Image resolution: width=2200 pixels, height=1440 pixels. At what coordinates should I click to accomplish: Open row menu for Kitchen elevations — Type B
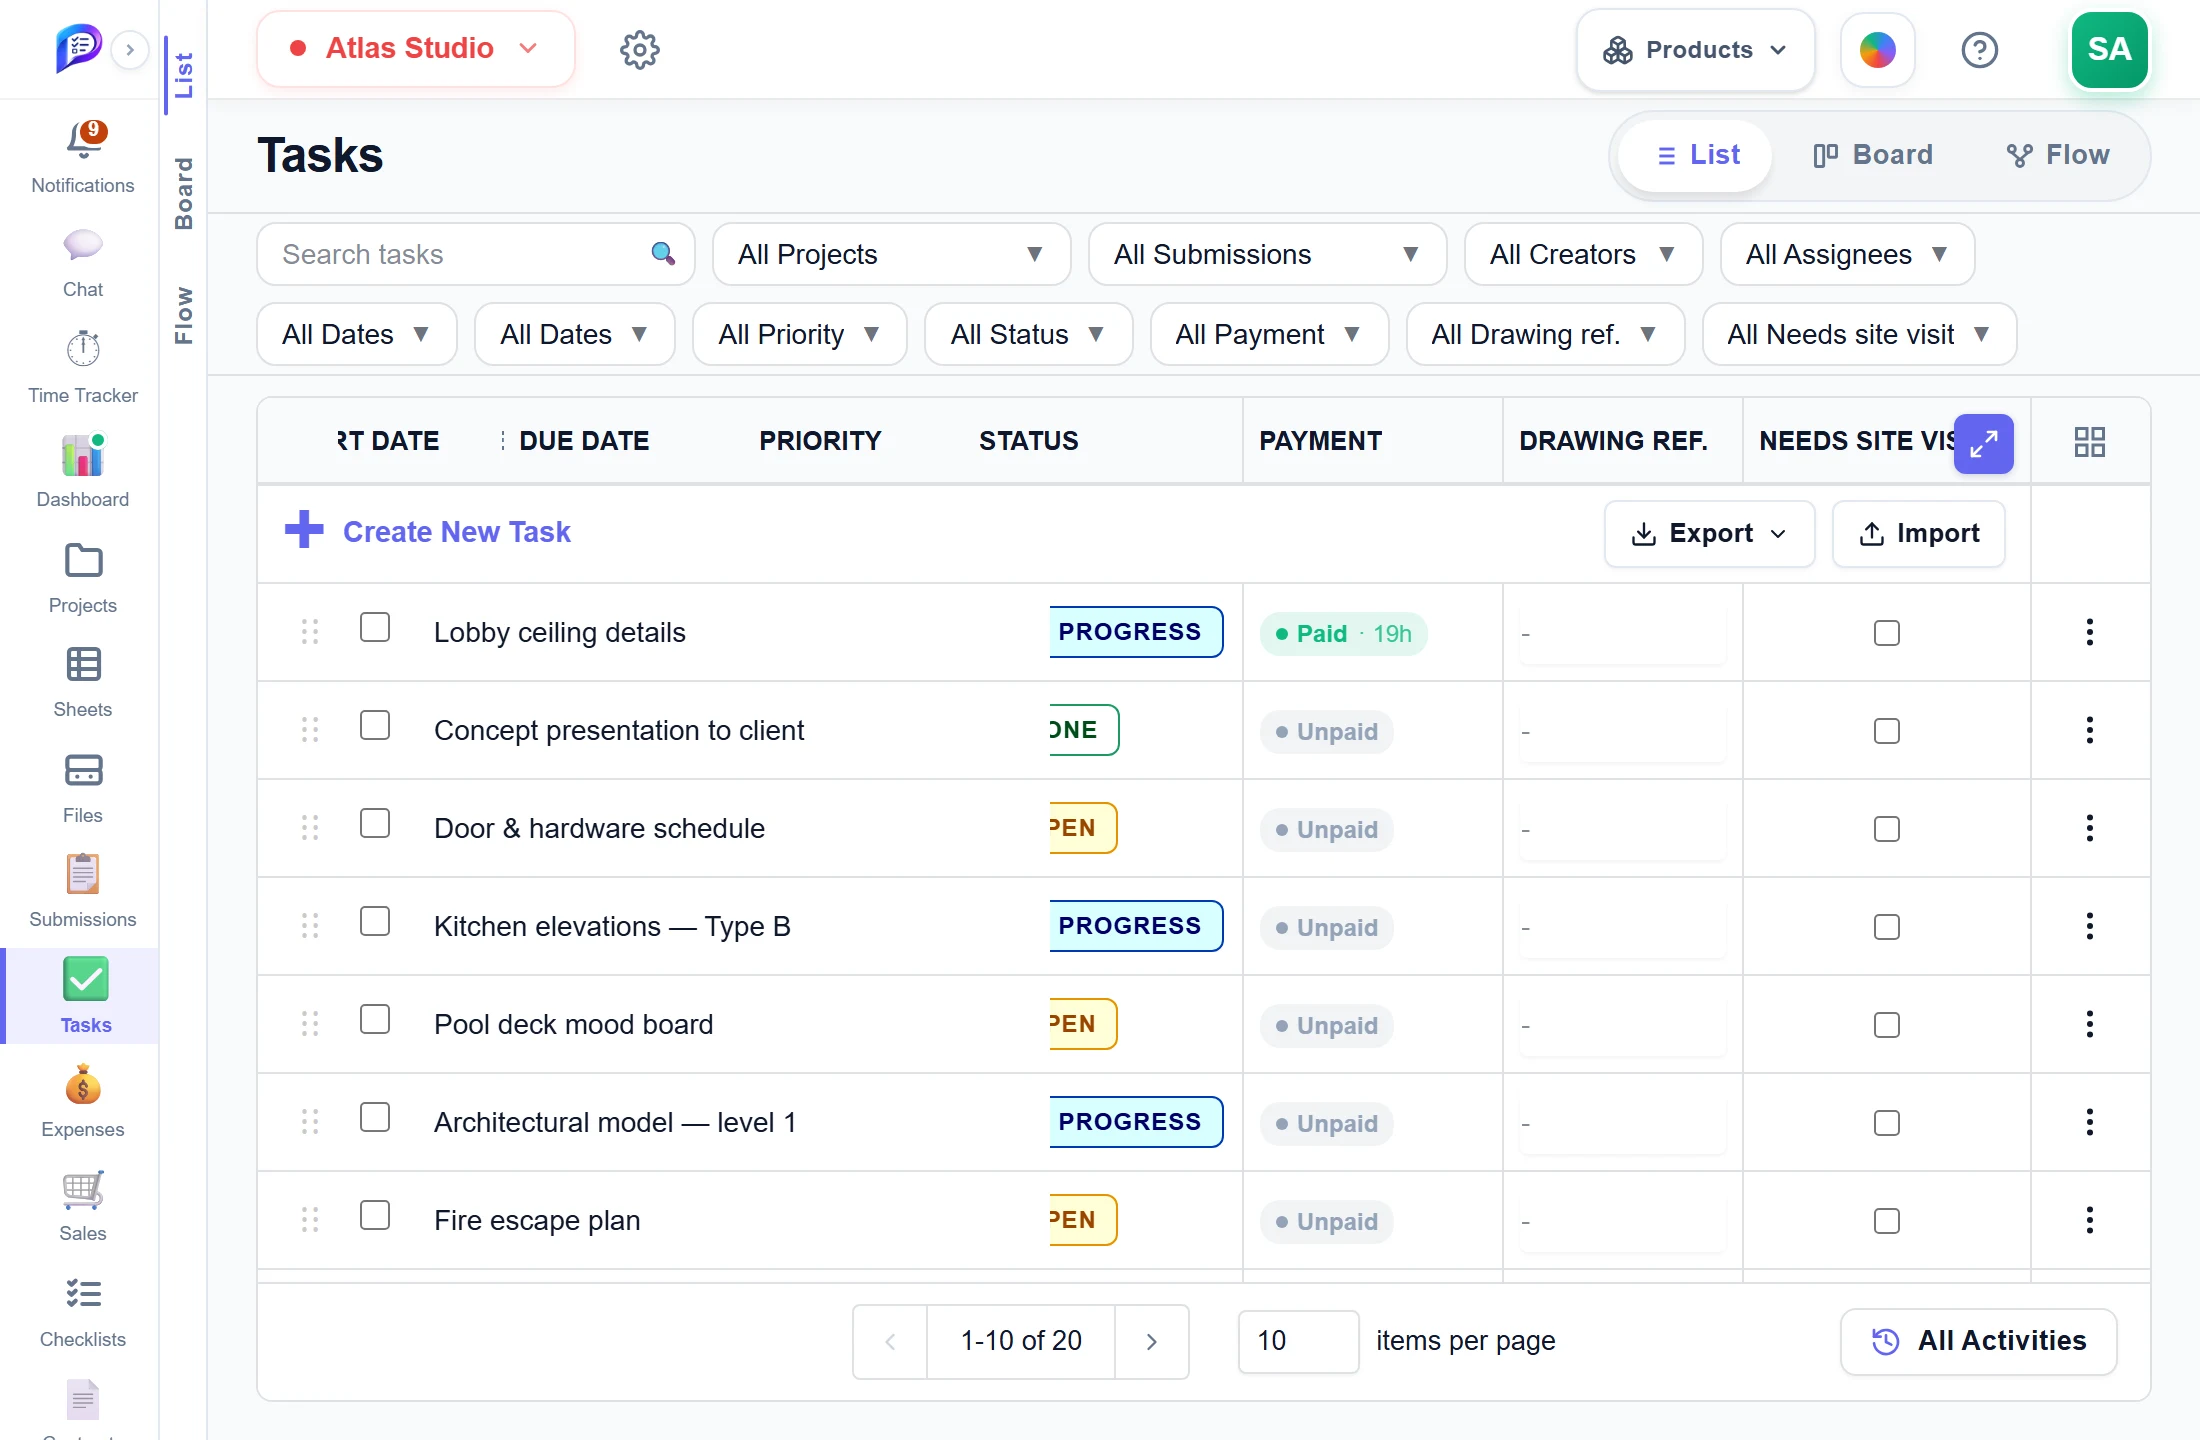[2089, 926]
